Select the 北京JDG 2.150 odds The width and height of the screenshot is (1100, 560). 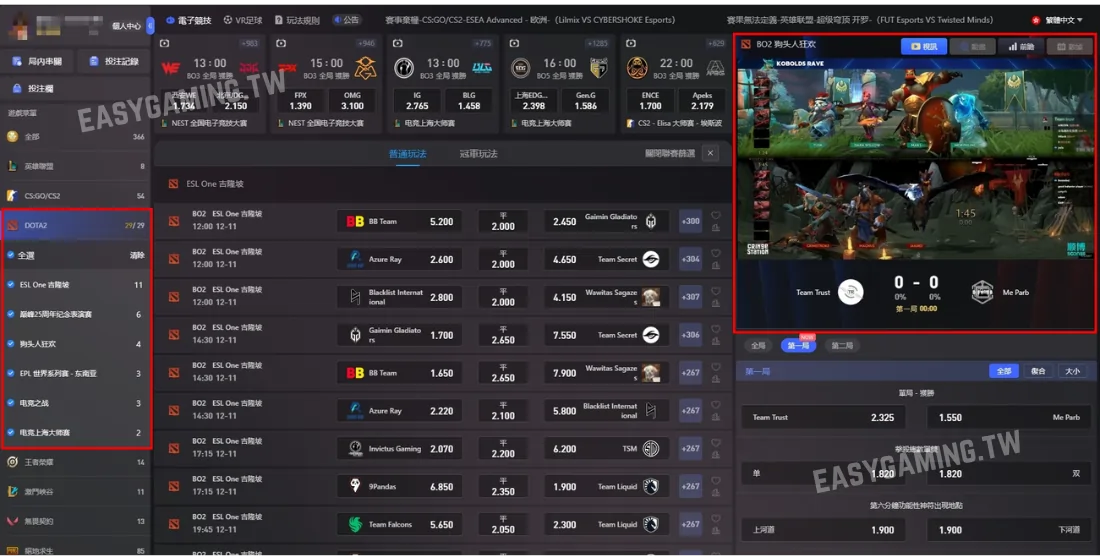[x=236, y=101]
